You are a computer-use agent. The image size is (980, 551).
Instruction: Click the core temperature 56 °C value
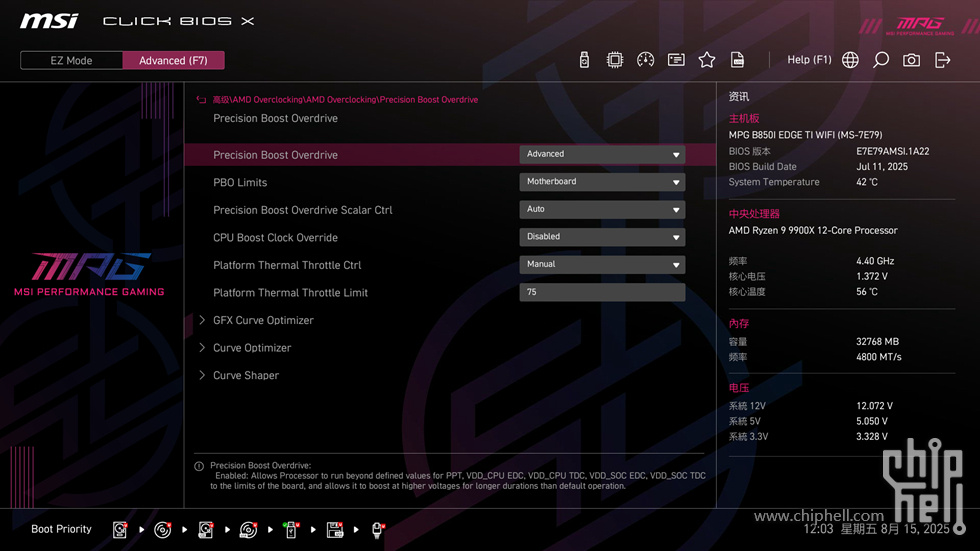(x=867, y=292)
